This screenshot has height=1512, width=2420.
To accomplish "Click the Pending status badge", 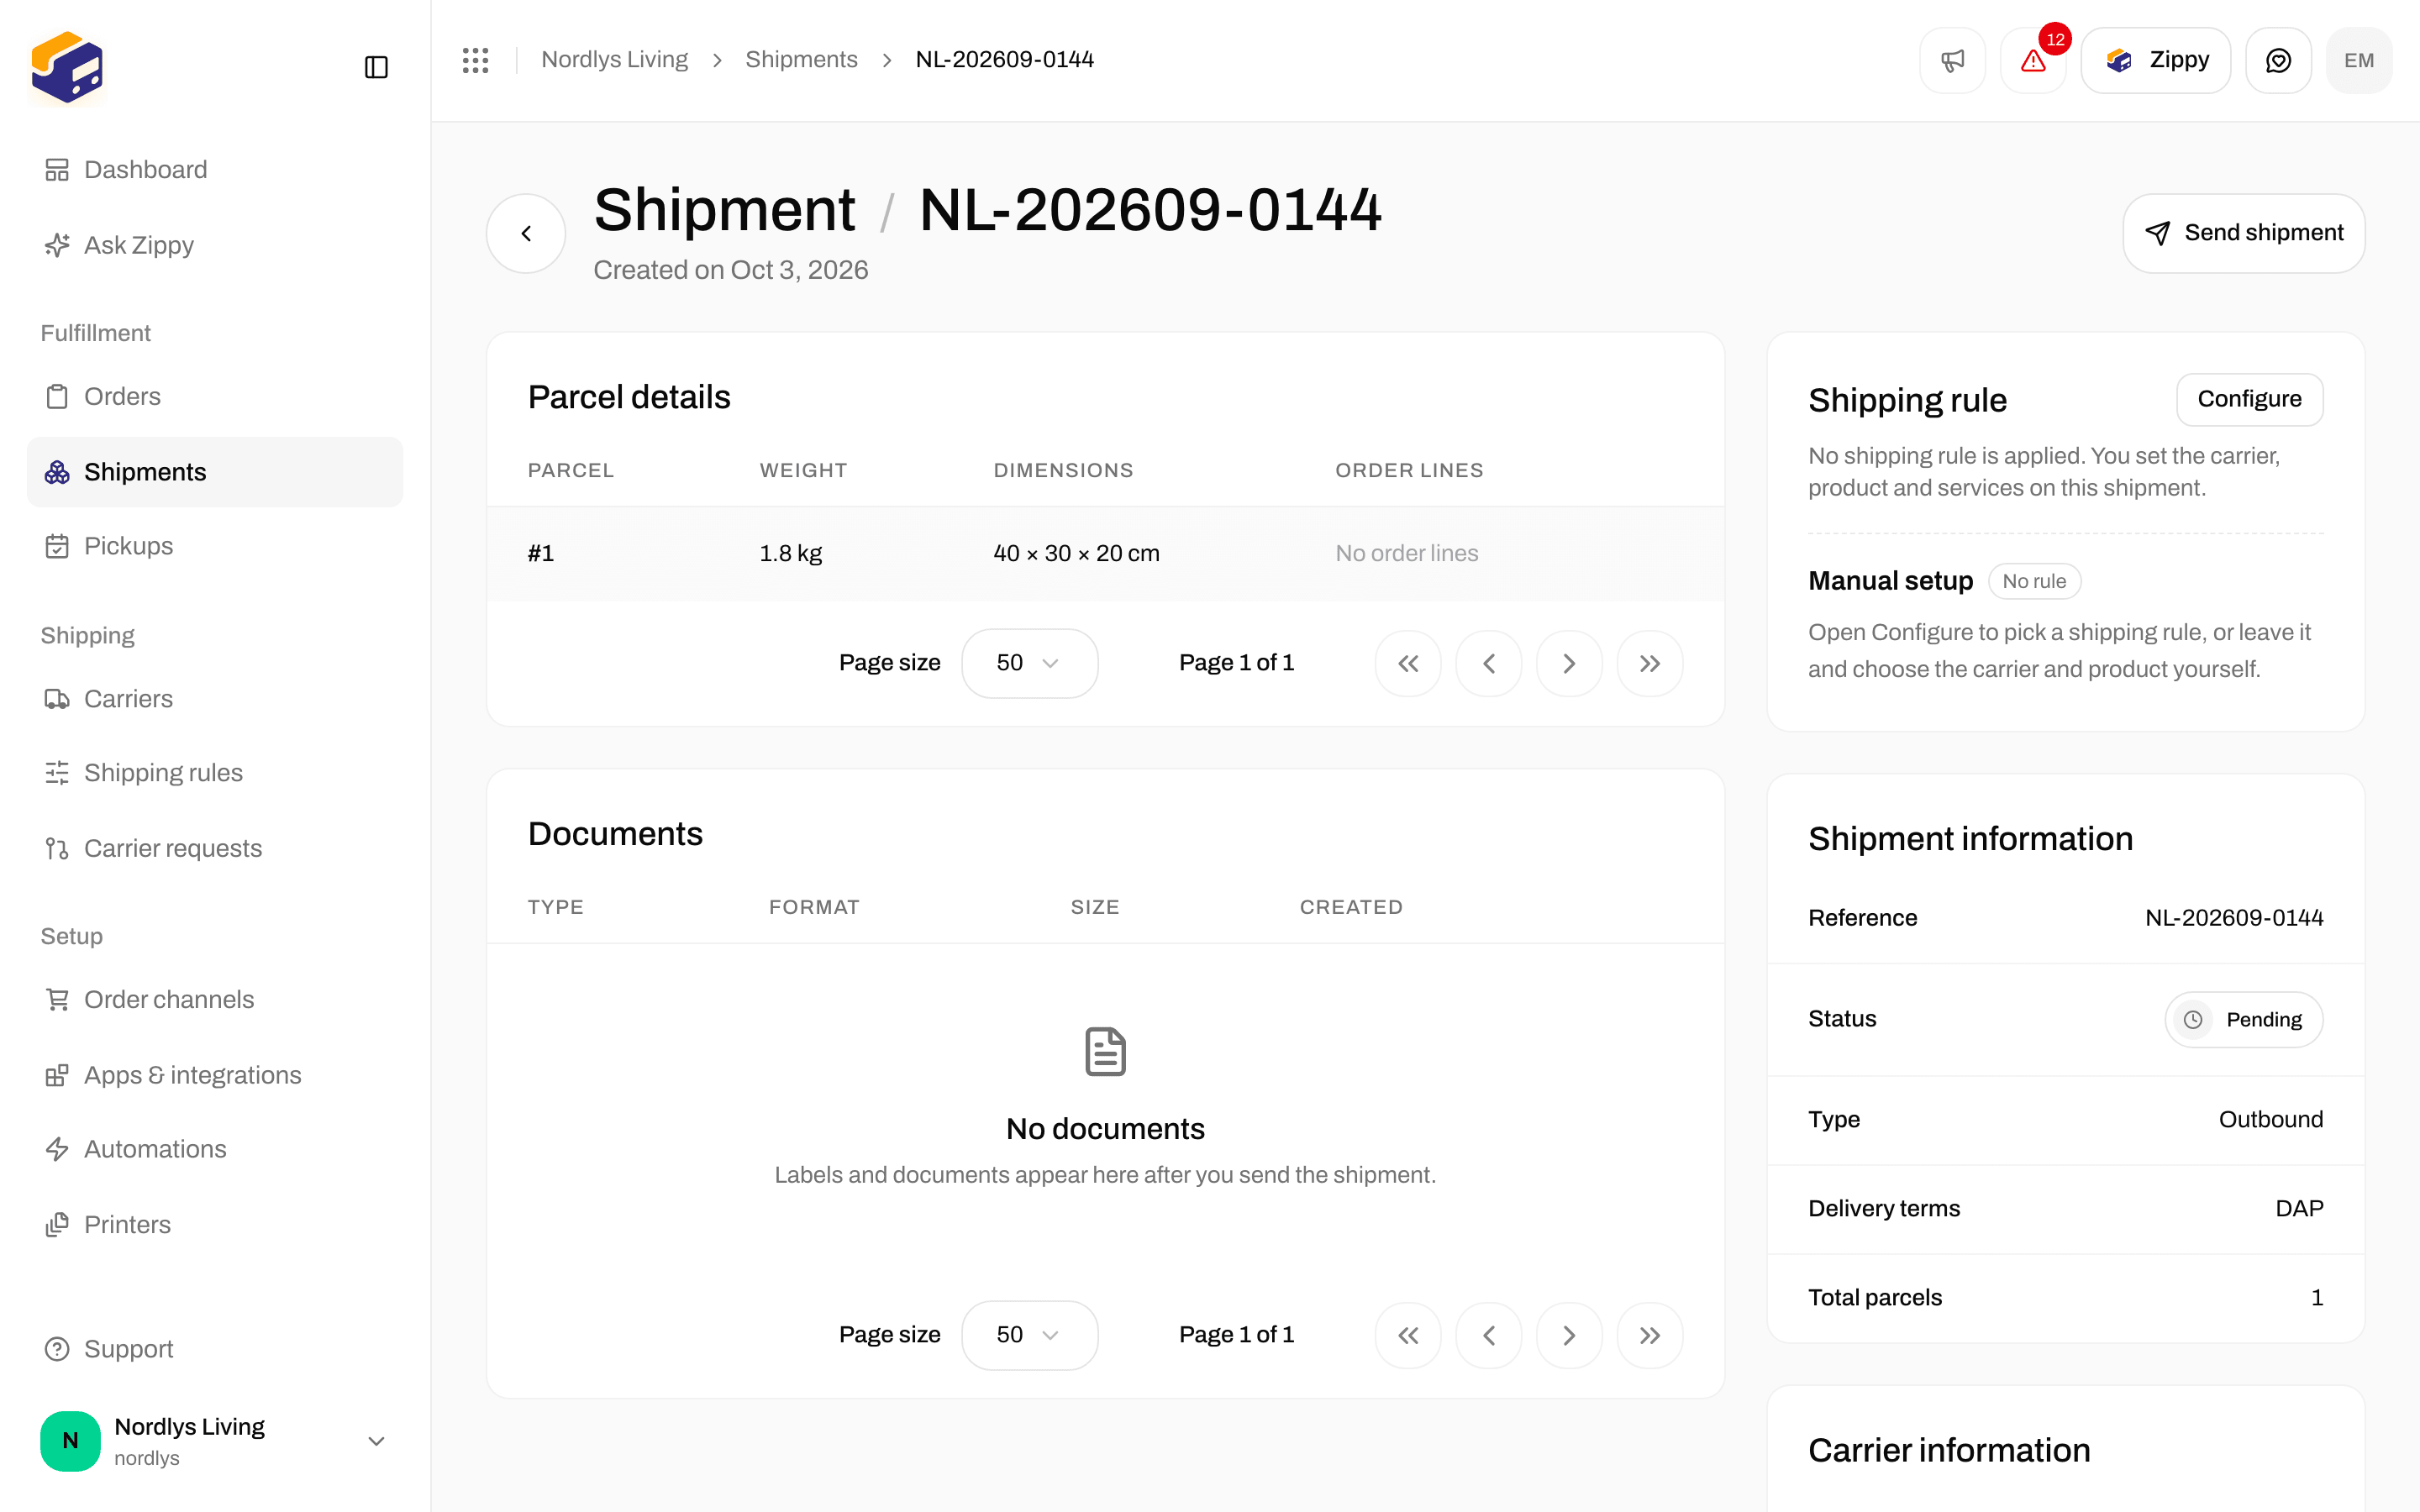I will click(x=2244, y=1019).
